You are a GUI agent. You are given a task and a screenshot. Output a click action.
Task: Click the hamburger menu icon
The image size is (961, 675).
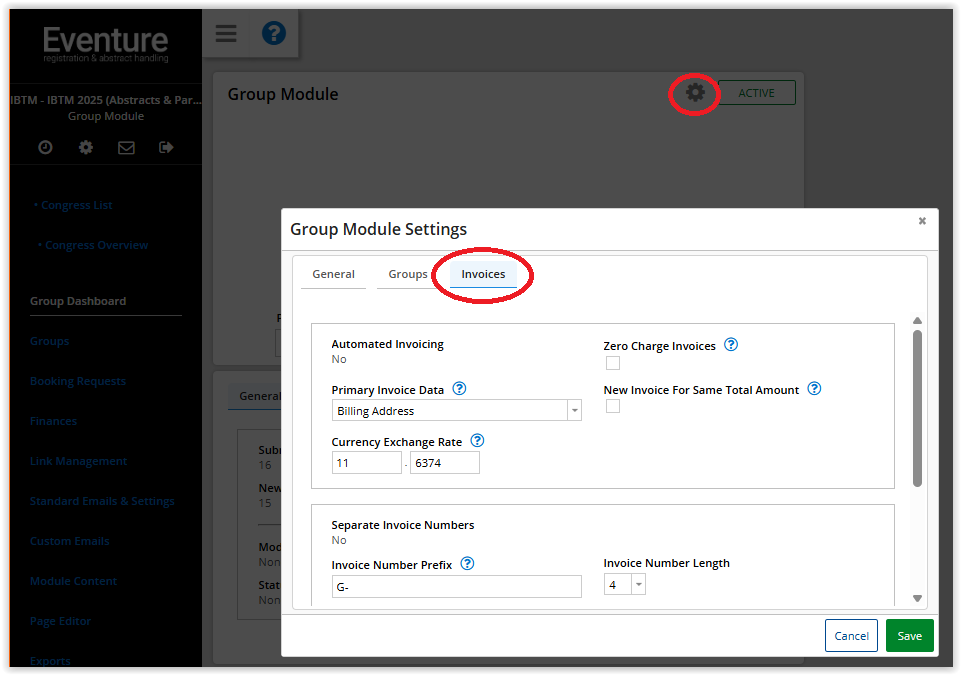coord(226,33)
